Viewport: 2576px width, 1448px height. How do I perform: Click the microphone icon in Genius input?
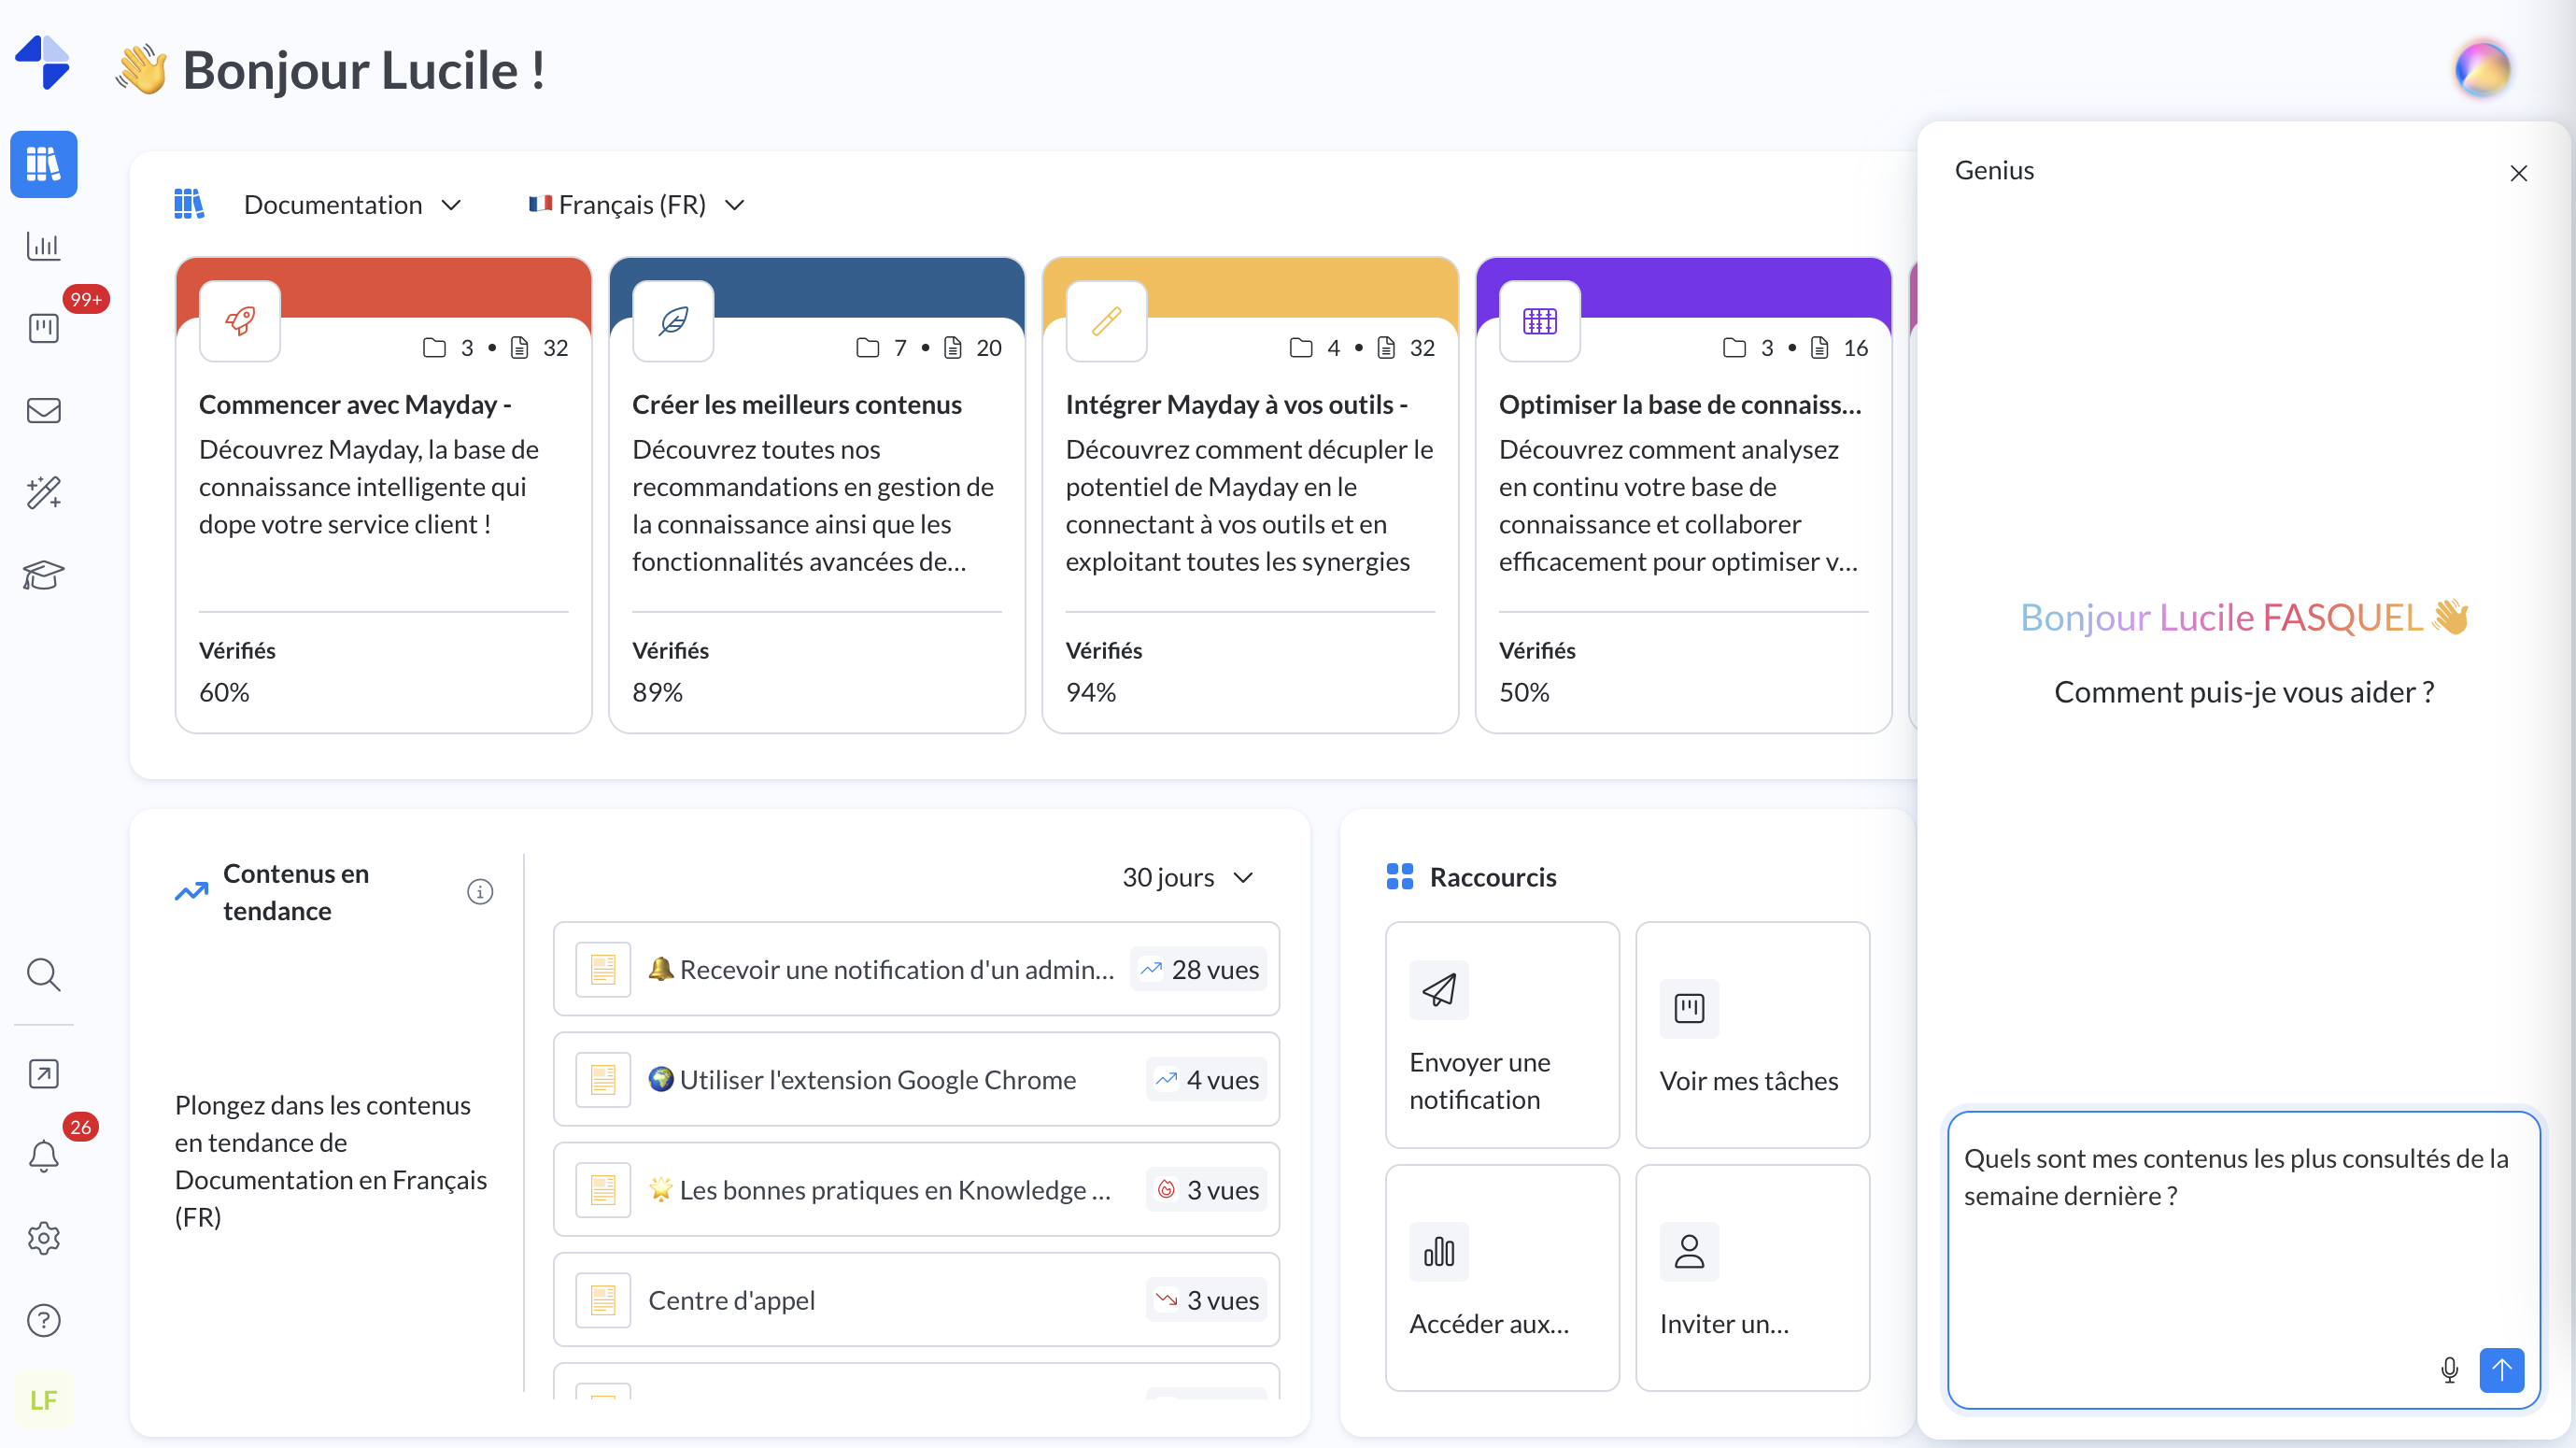[x=2448, y=1369]
